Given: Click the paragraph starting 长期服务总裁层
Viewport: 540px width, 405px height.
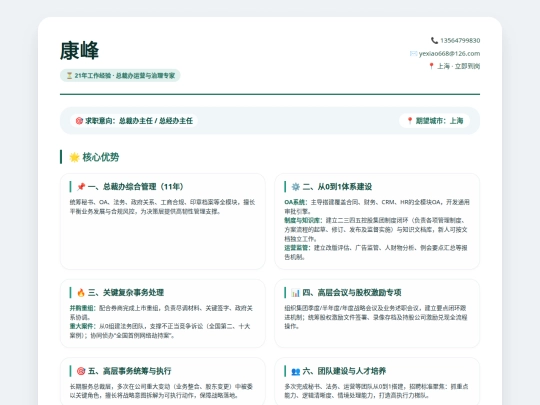Looking at the screenshot, I should coord(162,391).
